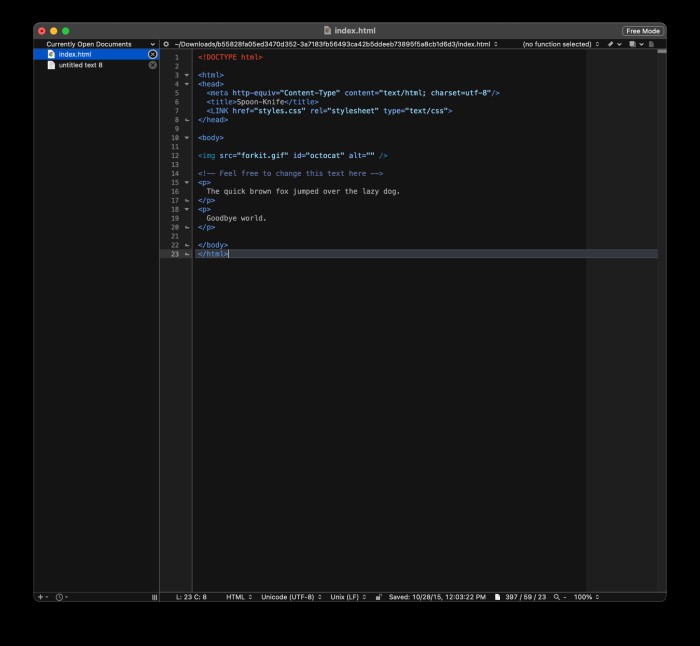Open the Unicode (UTF-8) encoding dropdown
Viewport: 700px width, 646px height.
point(290,597)
